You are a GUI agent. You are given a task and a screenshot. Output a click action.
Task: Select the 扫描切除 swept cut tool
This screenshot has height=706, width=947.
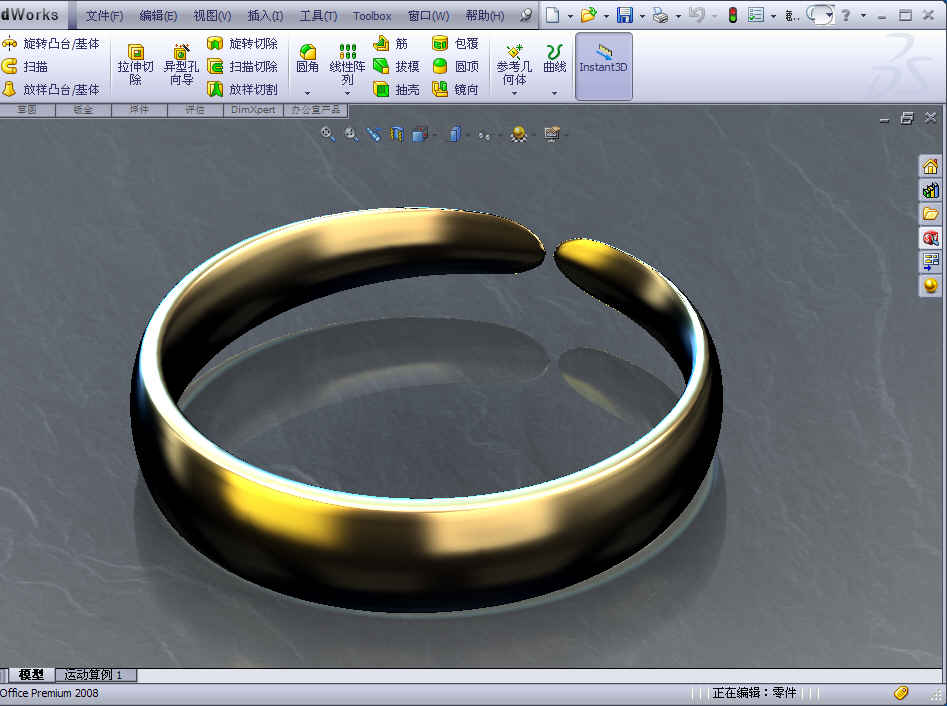(242, 66)
